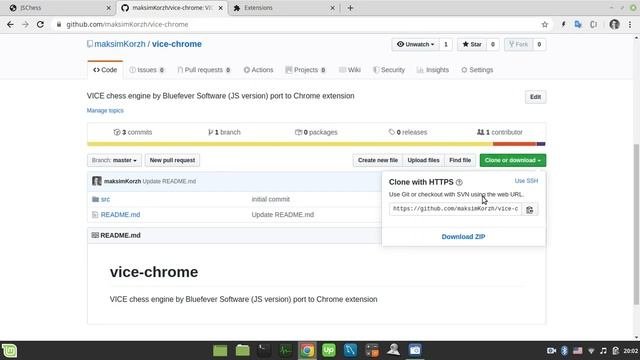Open the 0 packages link

[316, 132]
